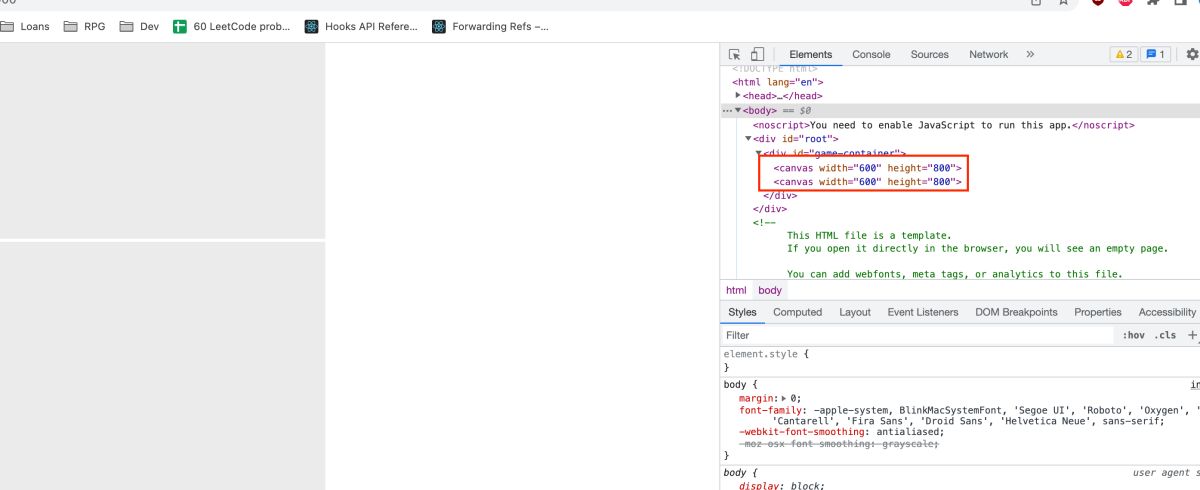Open the Accessibility pane tab
The width and height of the screenshot is (1200, 490).
coord(1167,312)
